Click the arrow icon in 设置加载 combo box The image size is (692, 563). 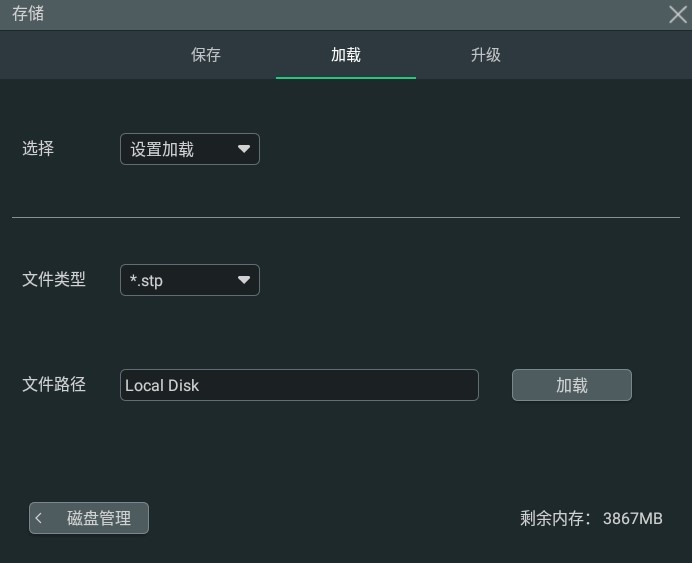(x=244, y=149)
